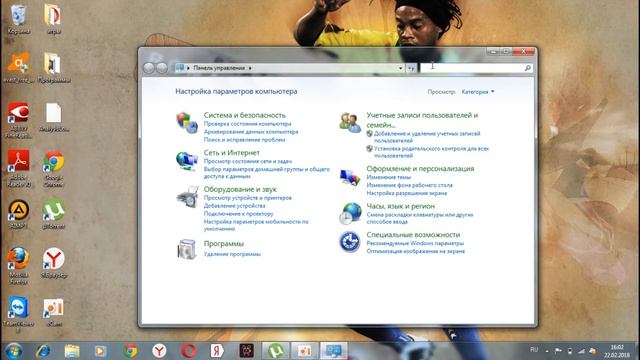Viewport: 640px width, 360px height.
Task: Click the RU language indicator
Action: [533, 350]
